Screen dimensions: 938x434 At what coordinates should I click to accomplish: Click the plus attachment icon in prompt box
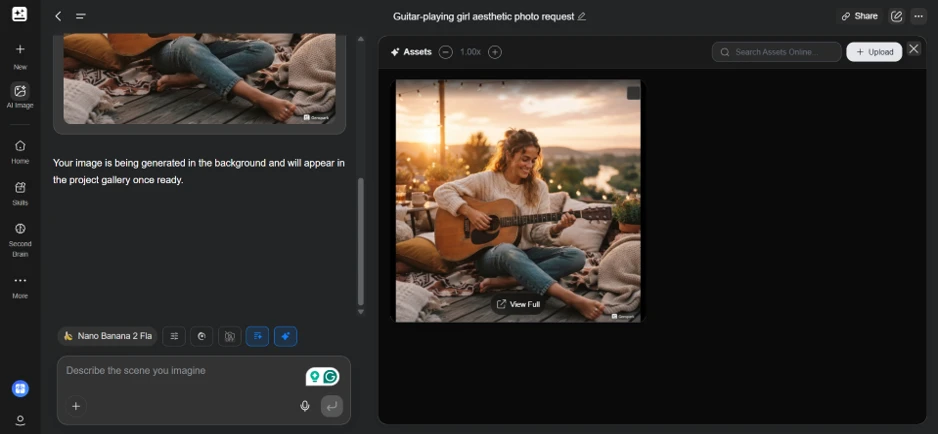pyautogui.click(x=76, y=406)
